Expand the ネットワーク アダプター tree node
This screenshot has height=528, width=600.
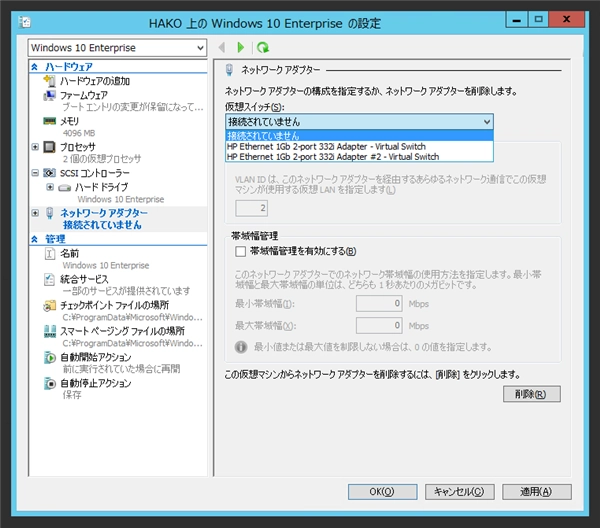[x=35, y=213]
